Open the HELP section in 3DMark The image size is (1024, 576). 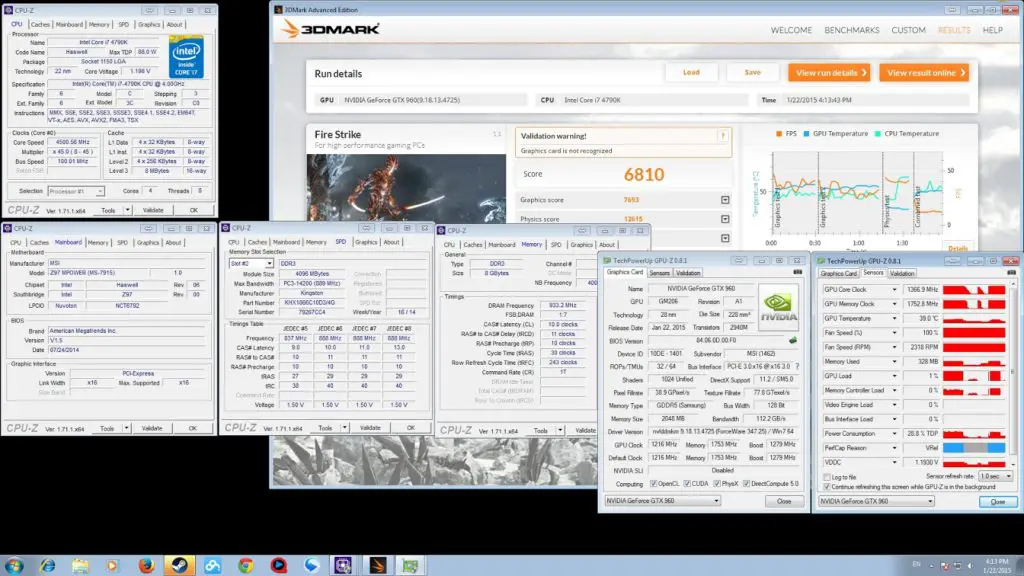(x=993, y=30)
